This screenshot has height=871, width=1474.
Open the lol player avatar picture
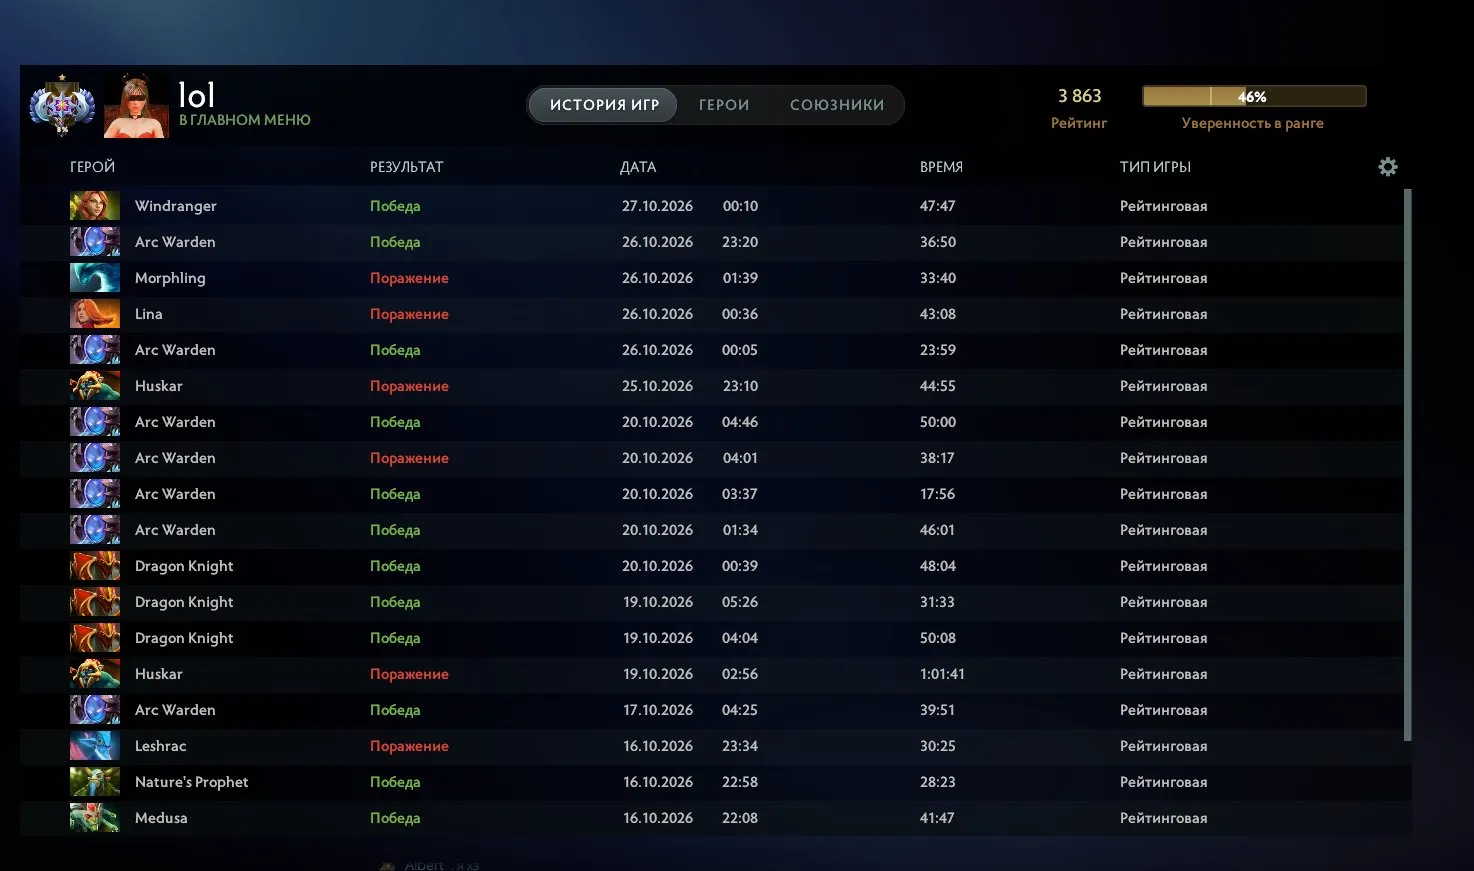coord(136,105)
